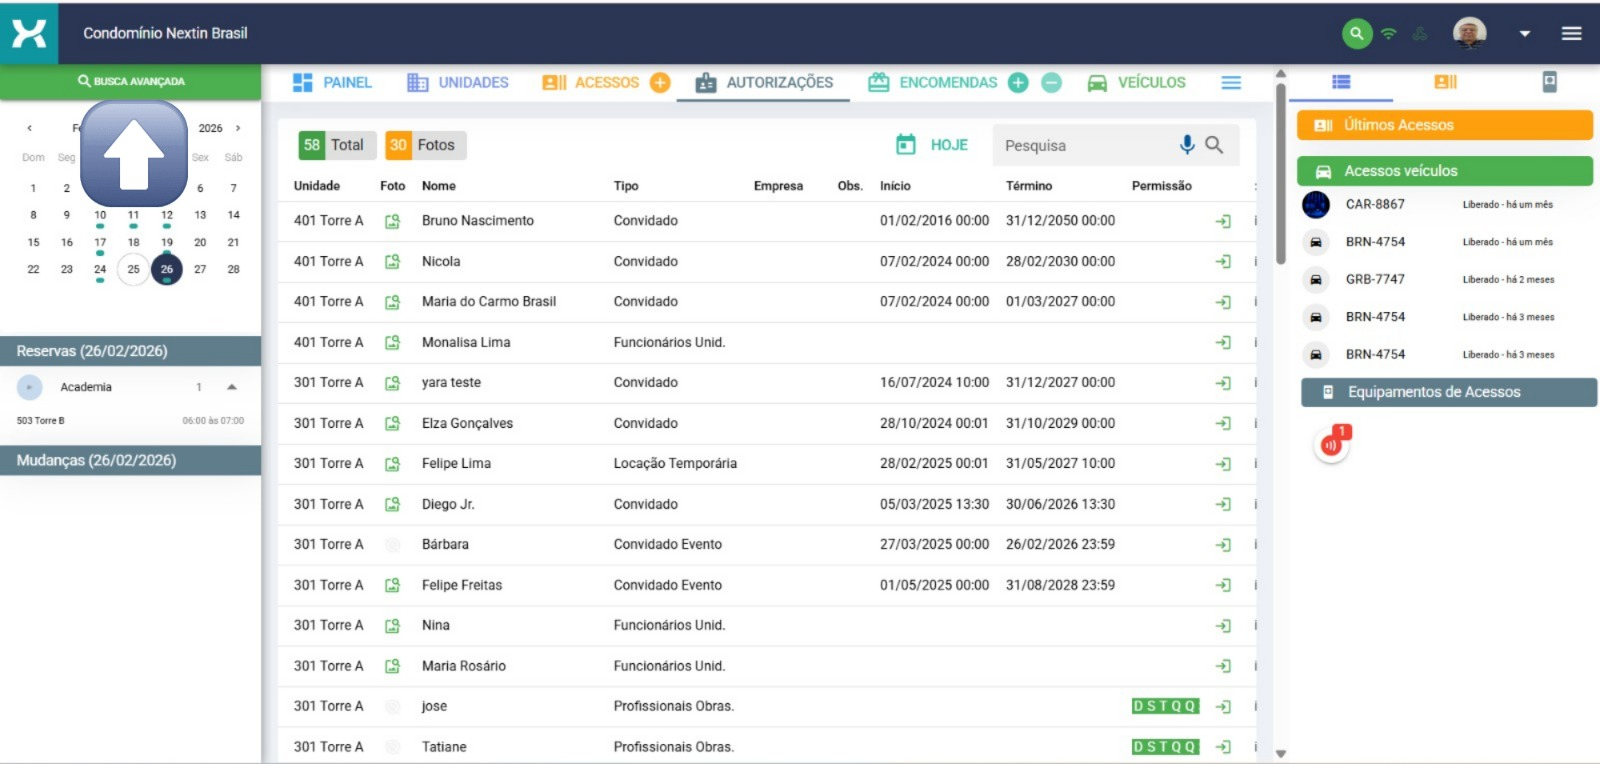Viewport: 1600px width, 764px height.
Task: Click the minus icon beside Encomendas
Action: [x=1051, y=83]
